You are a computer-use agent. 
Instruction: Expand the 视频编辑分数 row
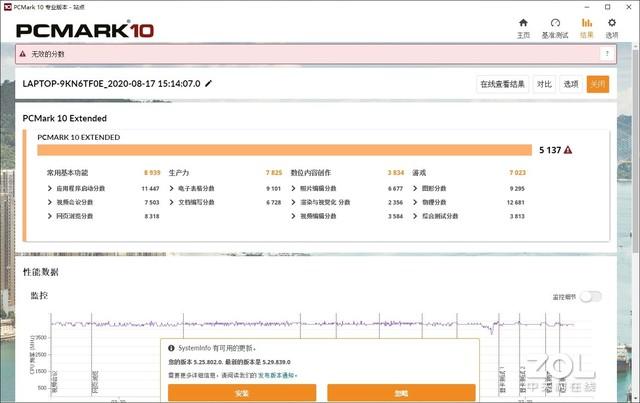click(x=293, y=216)
